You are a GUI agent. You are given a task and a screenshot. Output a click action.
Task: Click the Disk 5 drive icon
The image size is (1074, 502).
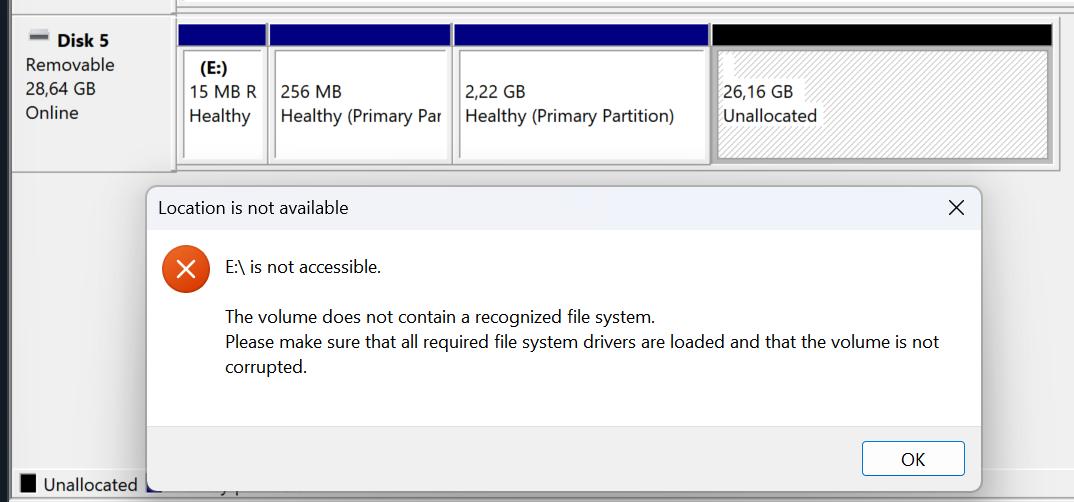click(38, 38)
